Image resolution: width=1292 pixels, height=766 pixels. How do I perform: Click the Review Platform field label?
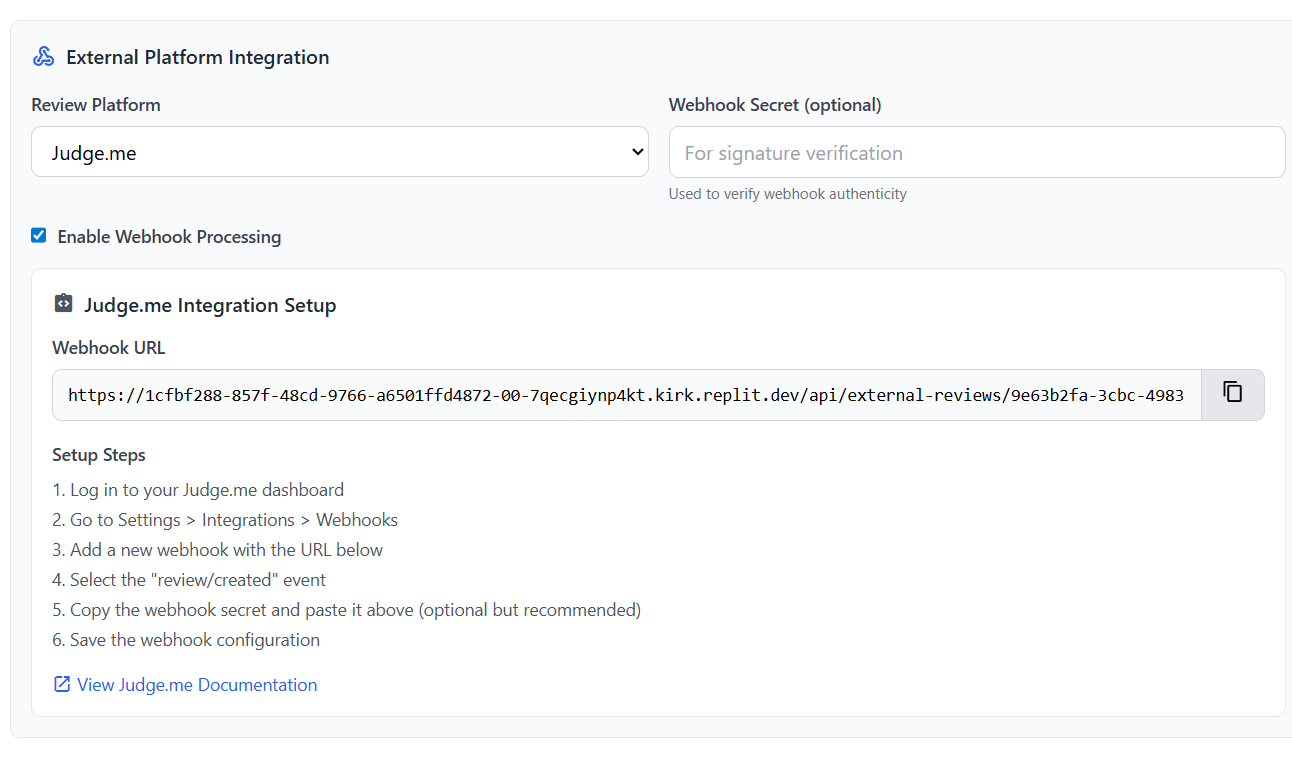pyautogui.click(x=96, y=105)
